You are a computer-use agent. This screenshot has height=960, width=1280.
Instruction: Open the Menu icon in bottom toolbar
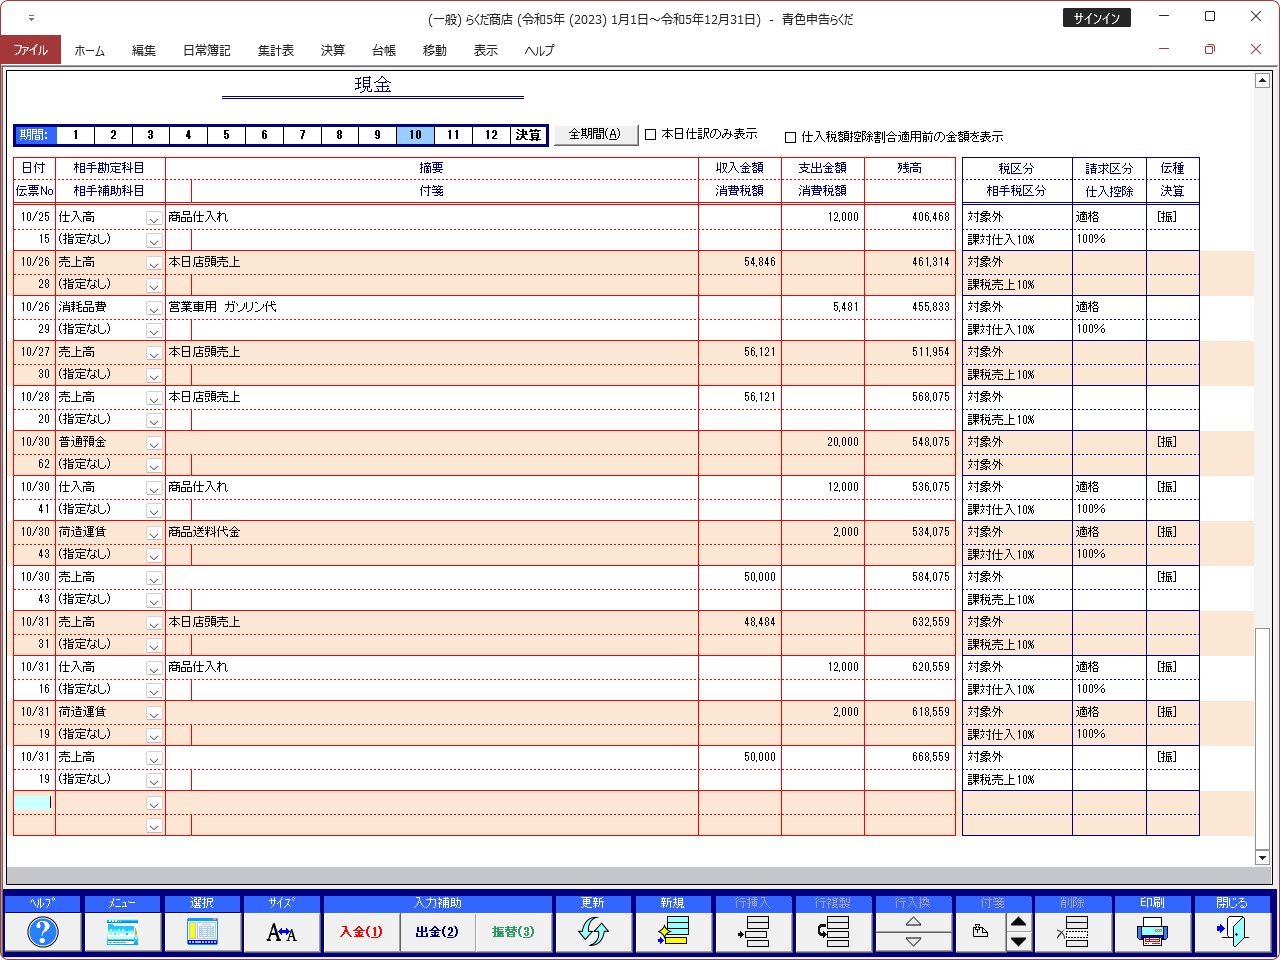[122, 932]
